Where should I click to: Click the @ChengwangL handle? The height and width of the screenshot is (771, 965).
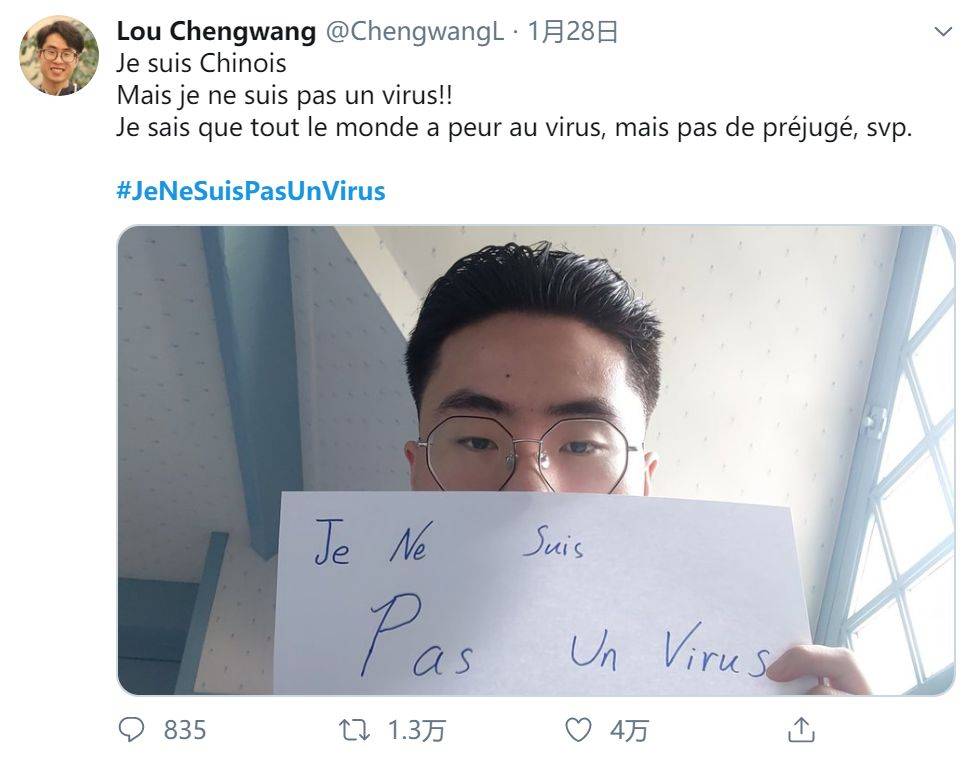(x=415, y=31)
